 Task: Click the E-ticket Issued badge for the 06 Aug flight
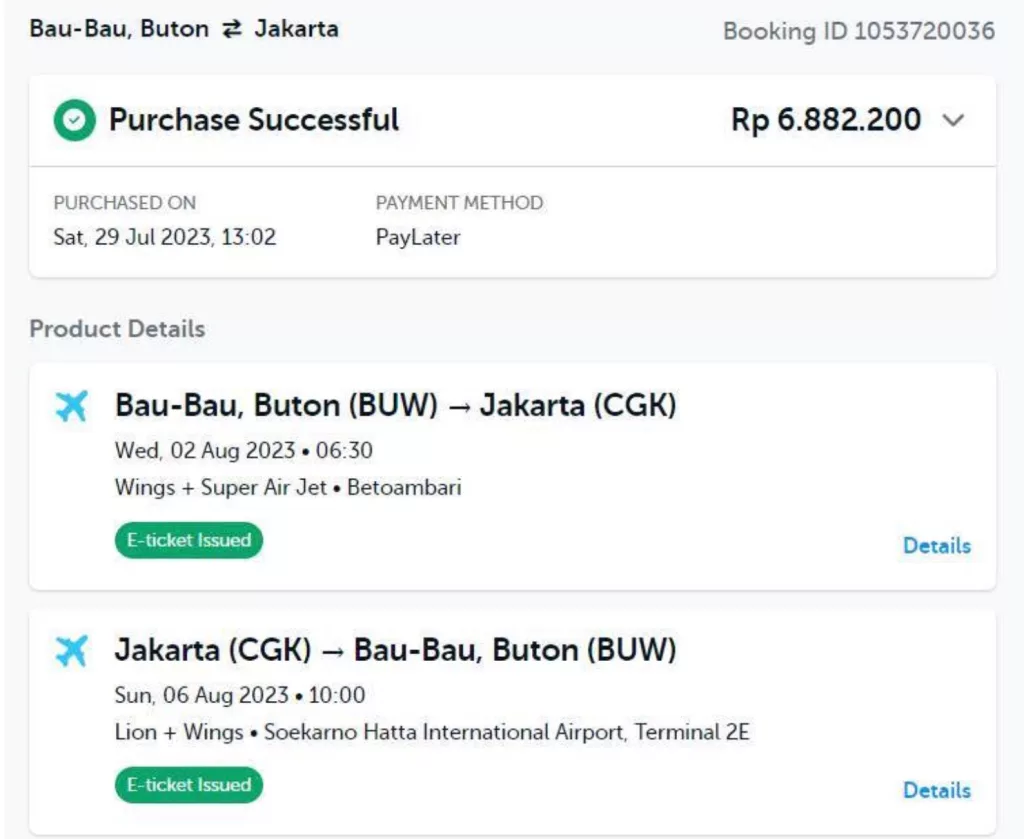(x=189, y=785)
